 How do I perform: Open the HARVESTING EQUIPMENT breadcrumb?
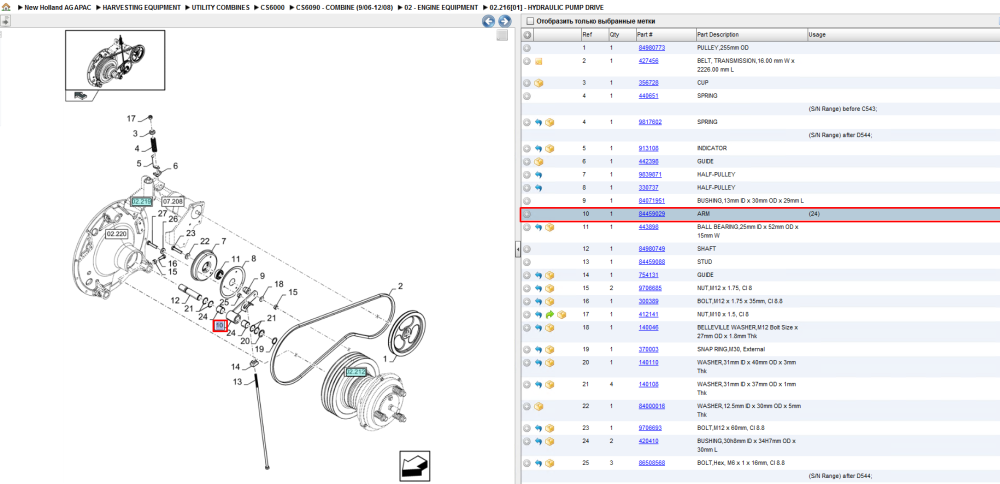[142, 7]
